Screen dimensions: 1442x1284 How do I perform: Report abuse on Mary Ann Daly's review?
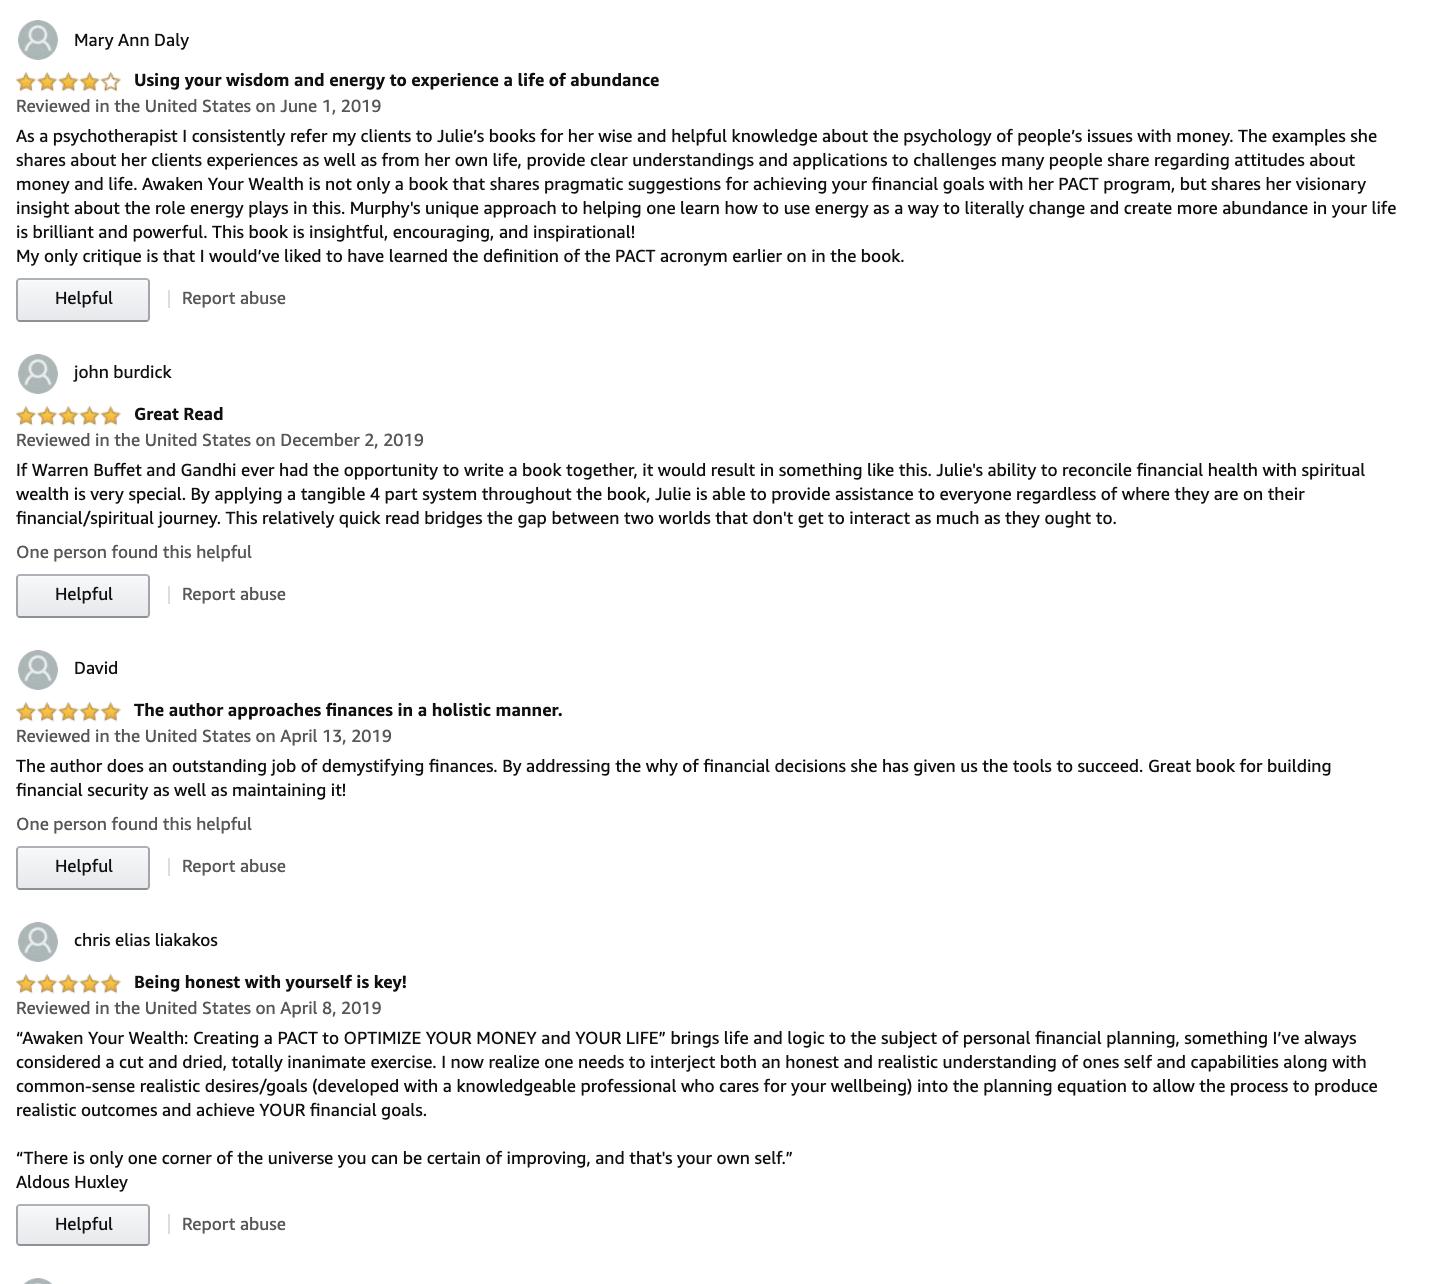[234, 298]
